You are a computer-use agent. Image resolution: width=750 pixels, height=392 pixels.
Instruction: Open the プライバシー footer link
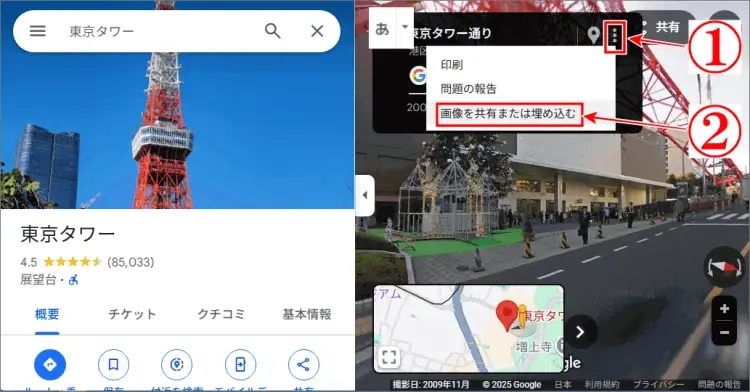pyautogui.click(x=659, y=384)
